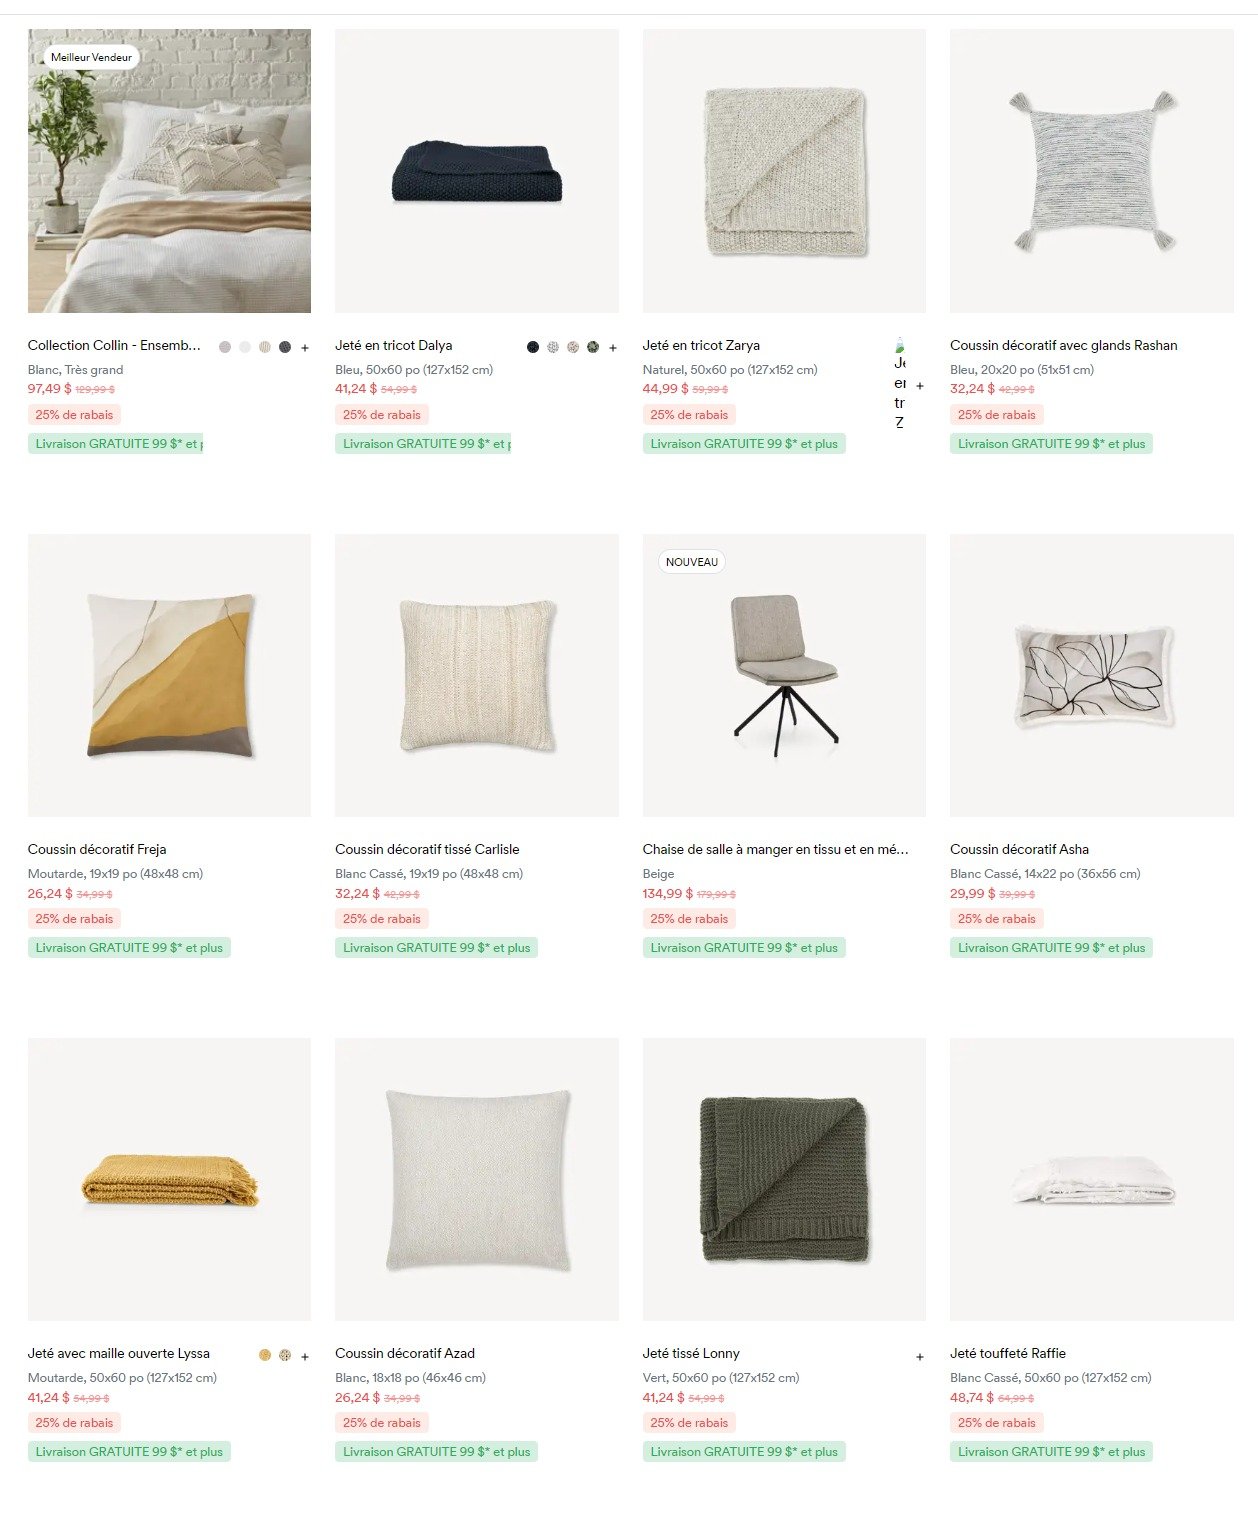Pick the mustard swatch for Lyssa throw
The image size is (1258, 1522).
265,1355
